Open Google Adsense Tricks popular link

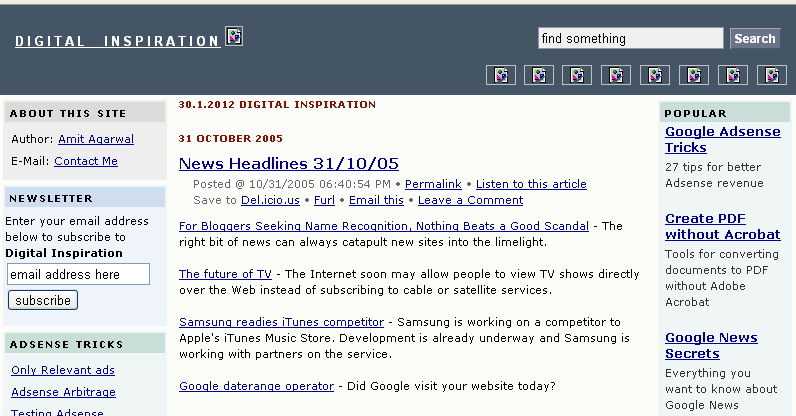(722, 139)
